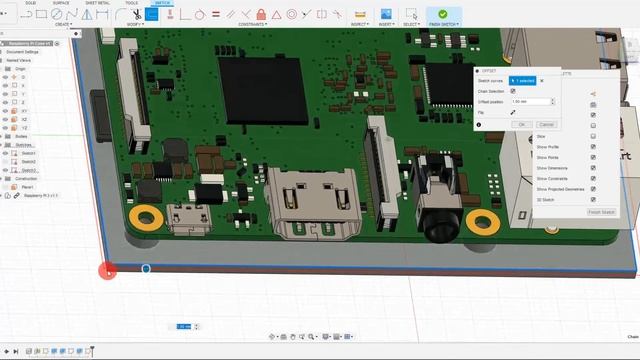Select the active Offset tool

(151, 14)
